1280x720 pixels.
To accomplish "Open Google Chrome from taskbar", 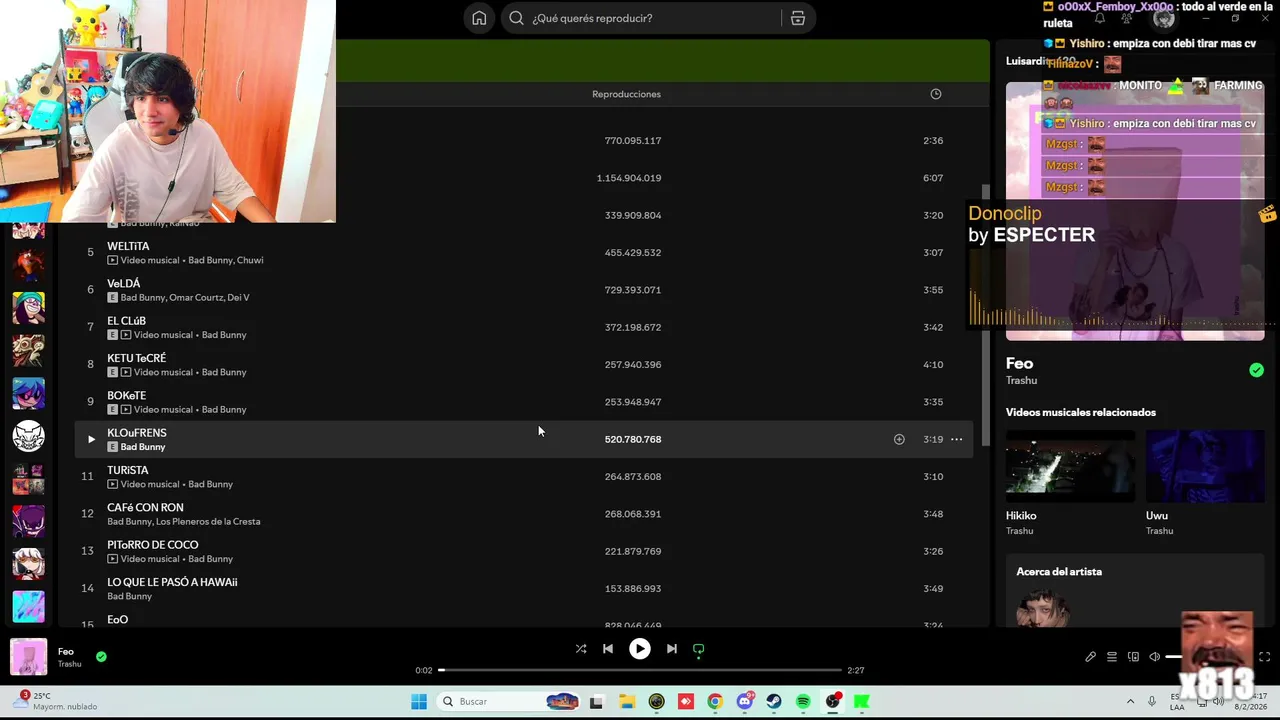I will (x=714, y=702).
